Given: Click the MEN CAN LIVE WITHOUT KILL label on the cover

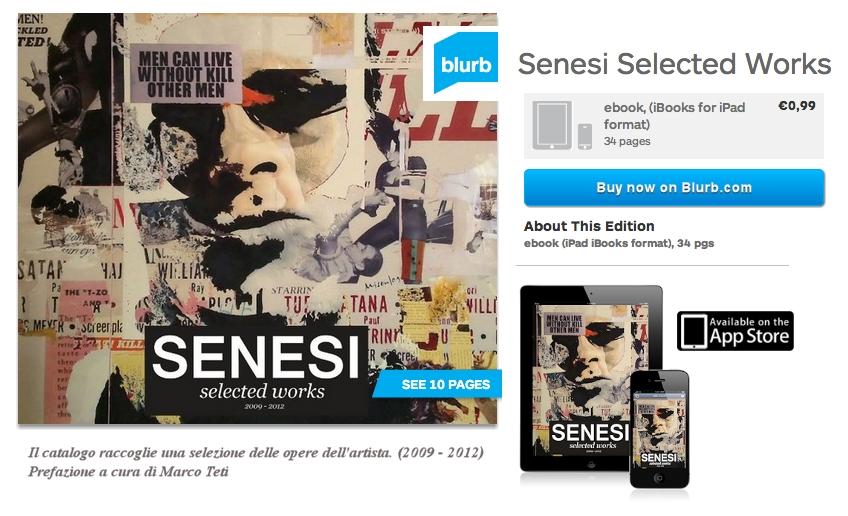Looking at the screenshot, I should tap(185, 75).
